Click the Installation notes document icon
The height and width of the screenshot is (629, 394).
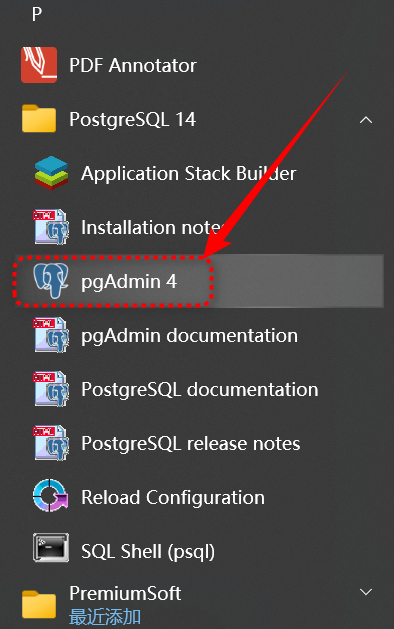click(51, 227)
